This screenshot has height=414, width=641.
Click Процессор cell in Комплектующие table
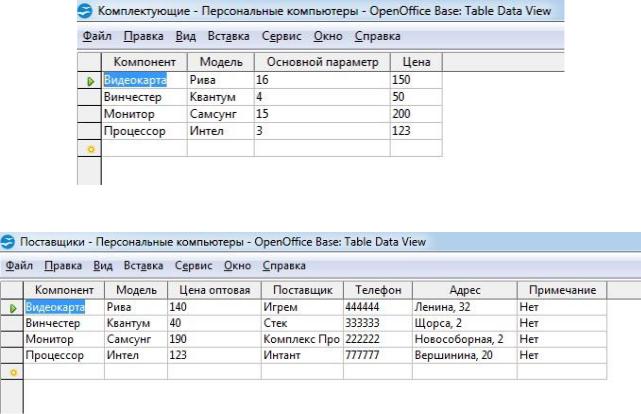[x=145, y=131]
